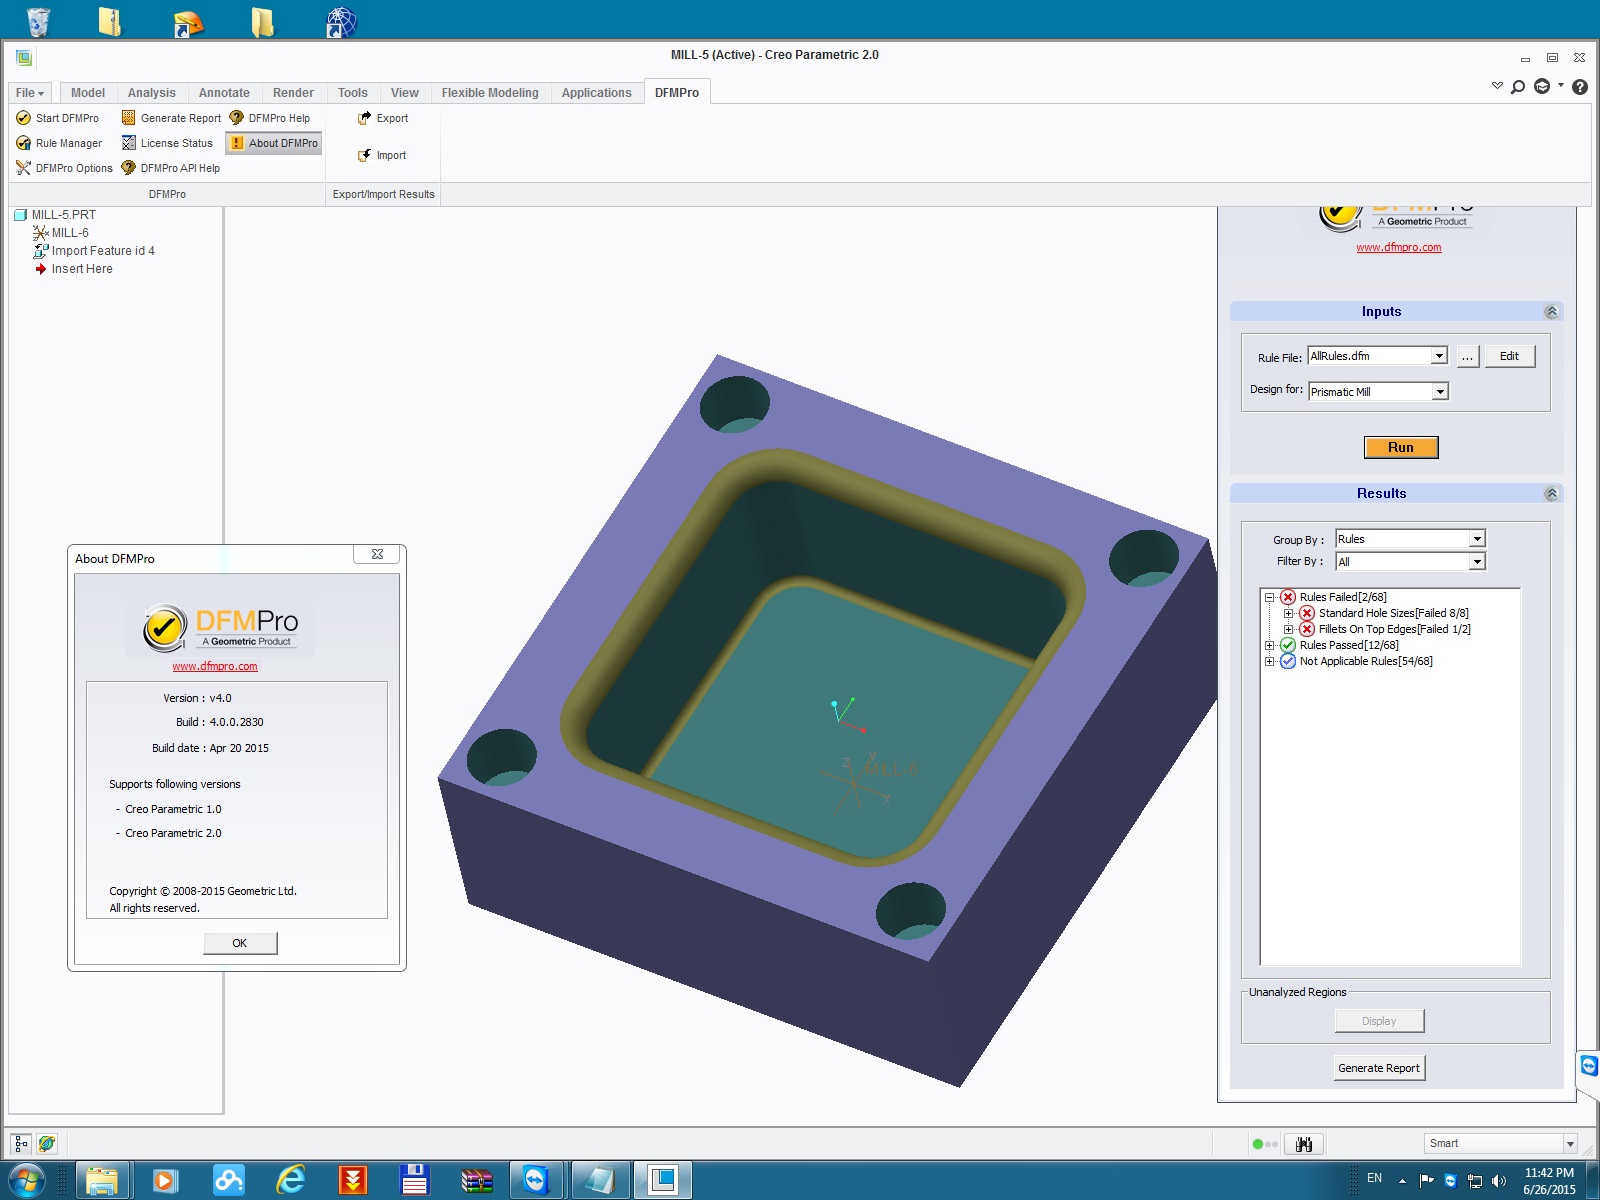Select MILL-6 coordinate system in model tree

tap(61, 233)
